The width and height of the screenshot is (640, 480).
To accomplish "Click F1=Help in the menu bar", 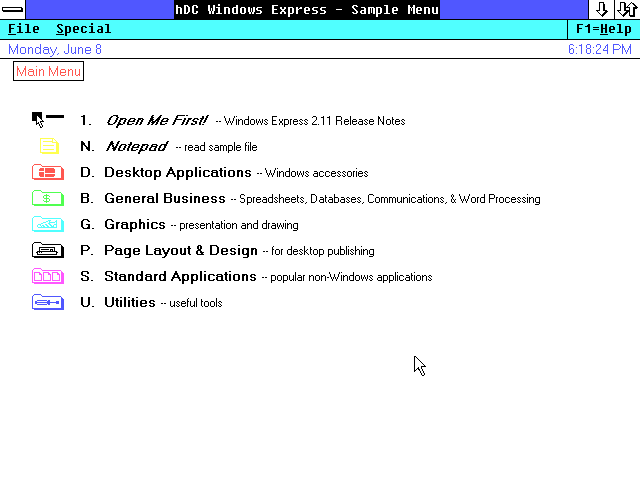I will click(x=604, y=29).
